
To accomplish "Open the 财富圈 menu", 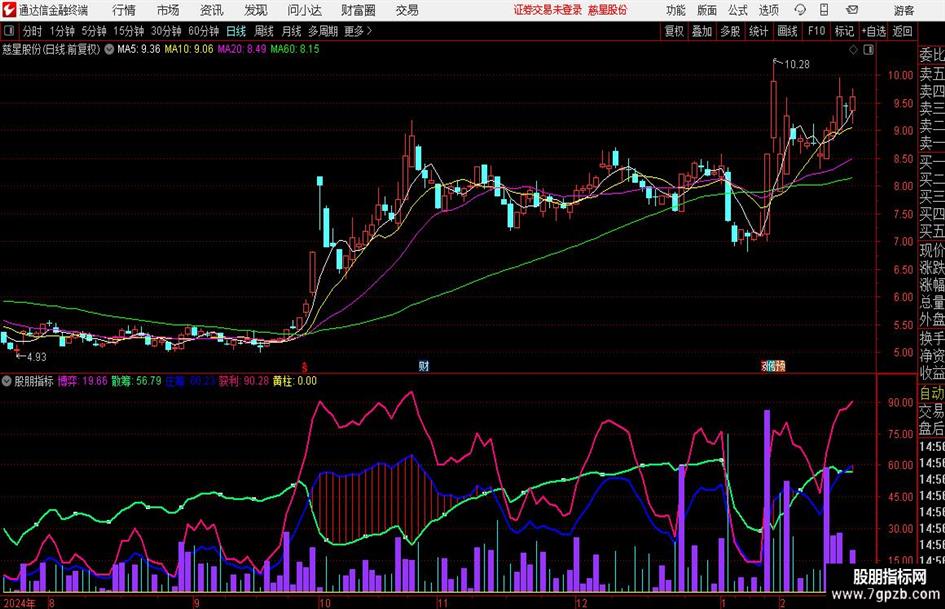I will point(359,10).
